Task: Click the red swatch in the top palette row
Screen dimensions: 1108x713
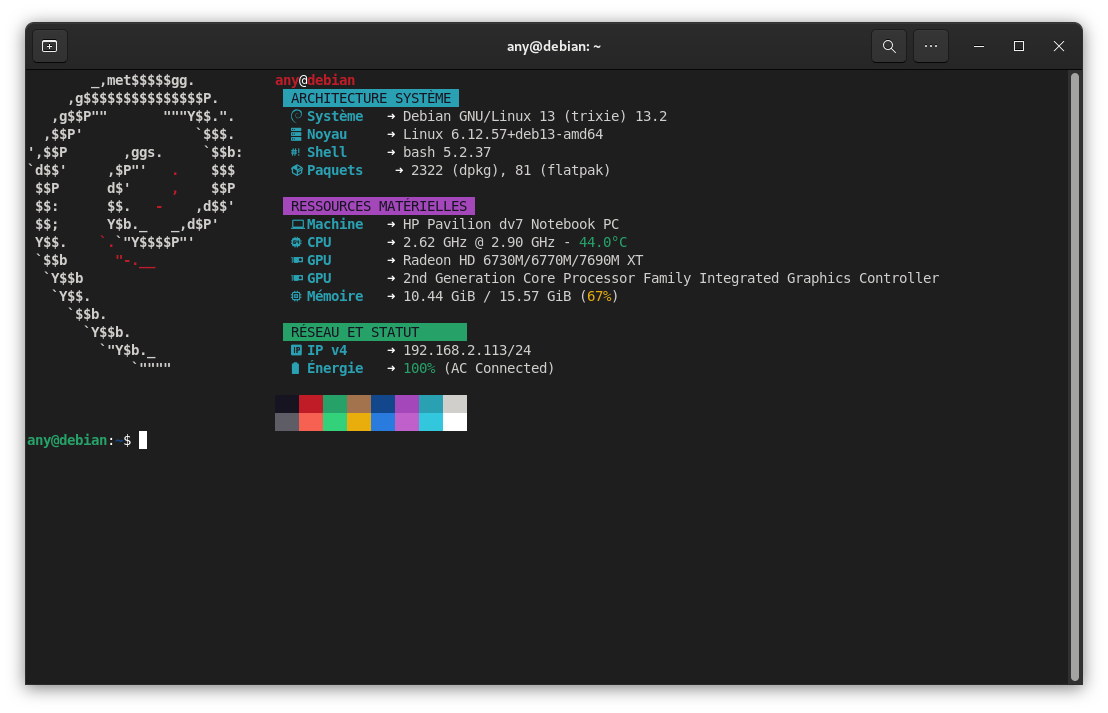Action: [311, 404]
